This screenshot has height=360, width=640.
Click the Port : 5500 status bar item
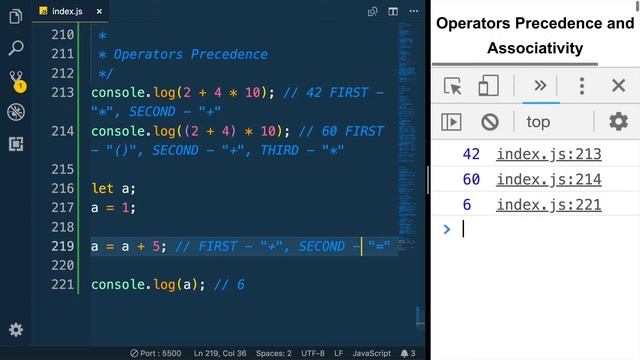(x=156, y=353)
